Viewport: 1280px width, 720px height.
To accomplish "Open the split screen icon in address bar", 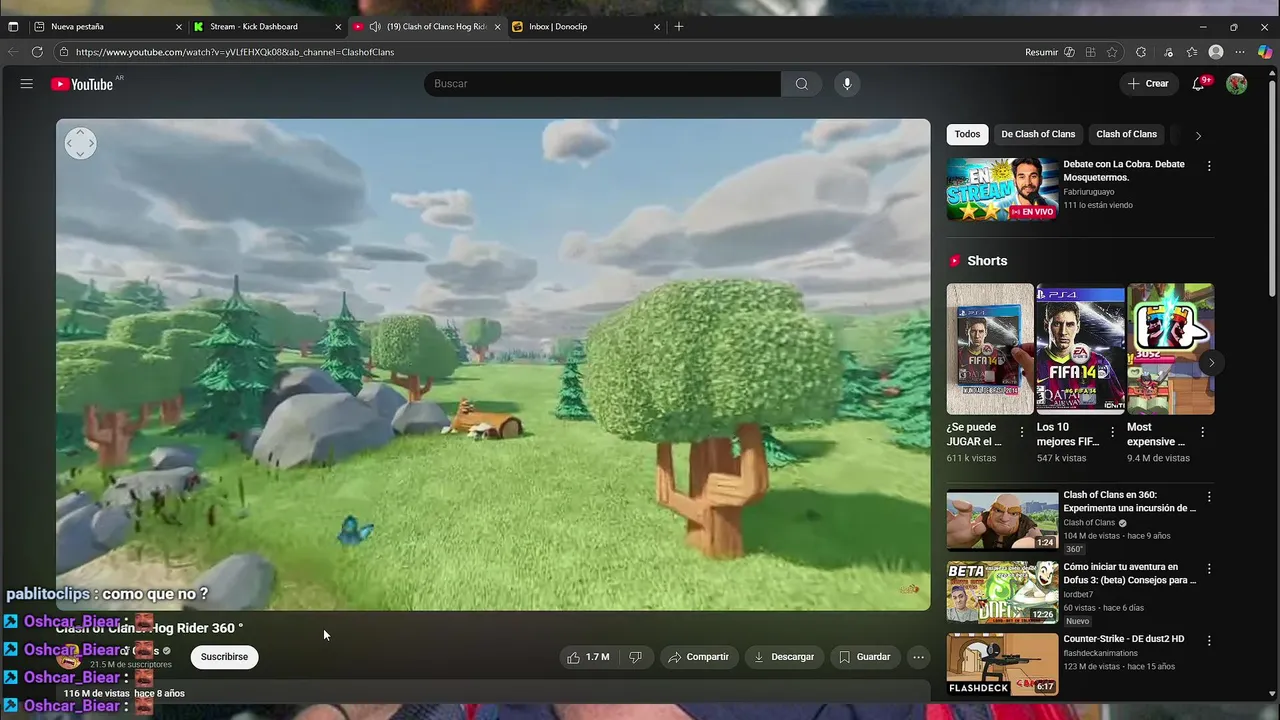I will pos(1090,52).
